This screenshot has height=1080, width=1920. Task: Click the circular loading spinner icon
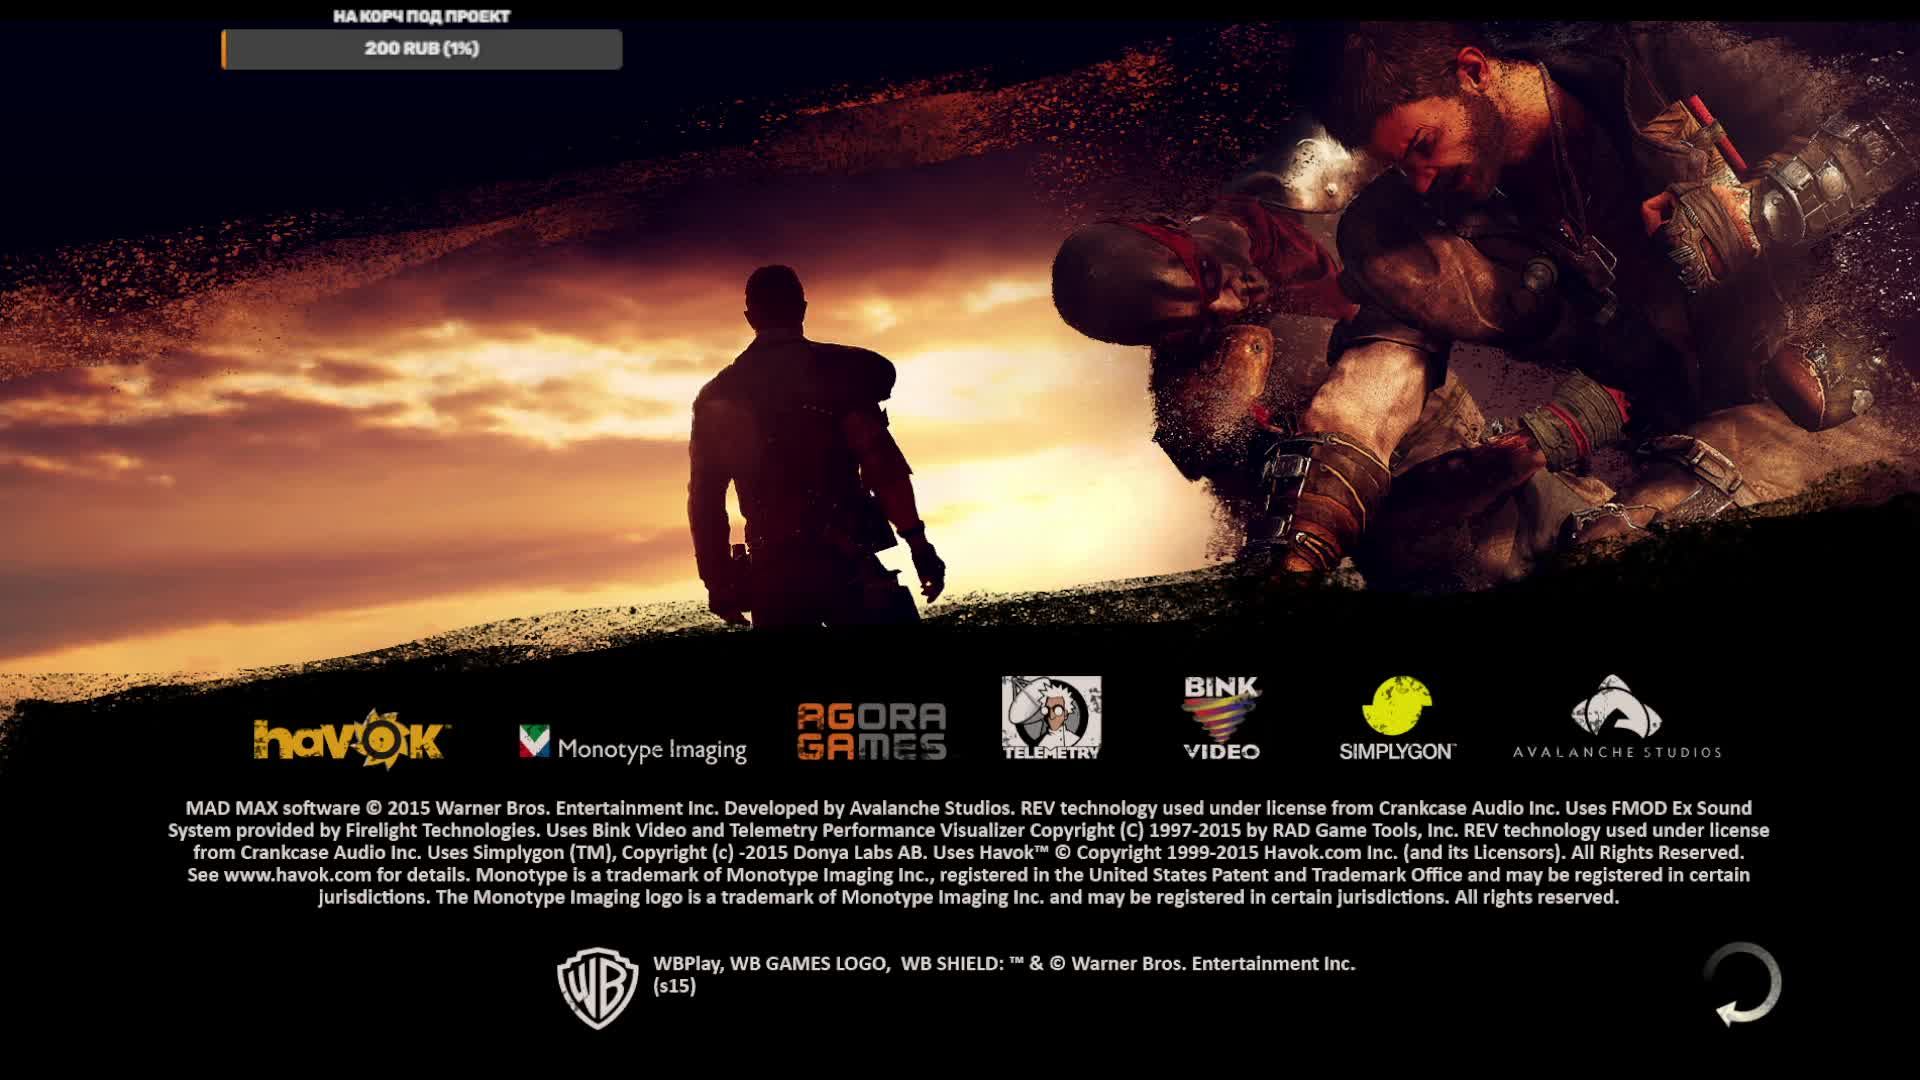[x=1743, y=984]
